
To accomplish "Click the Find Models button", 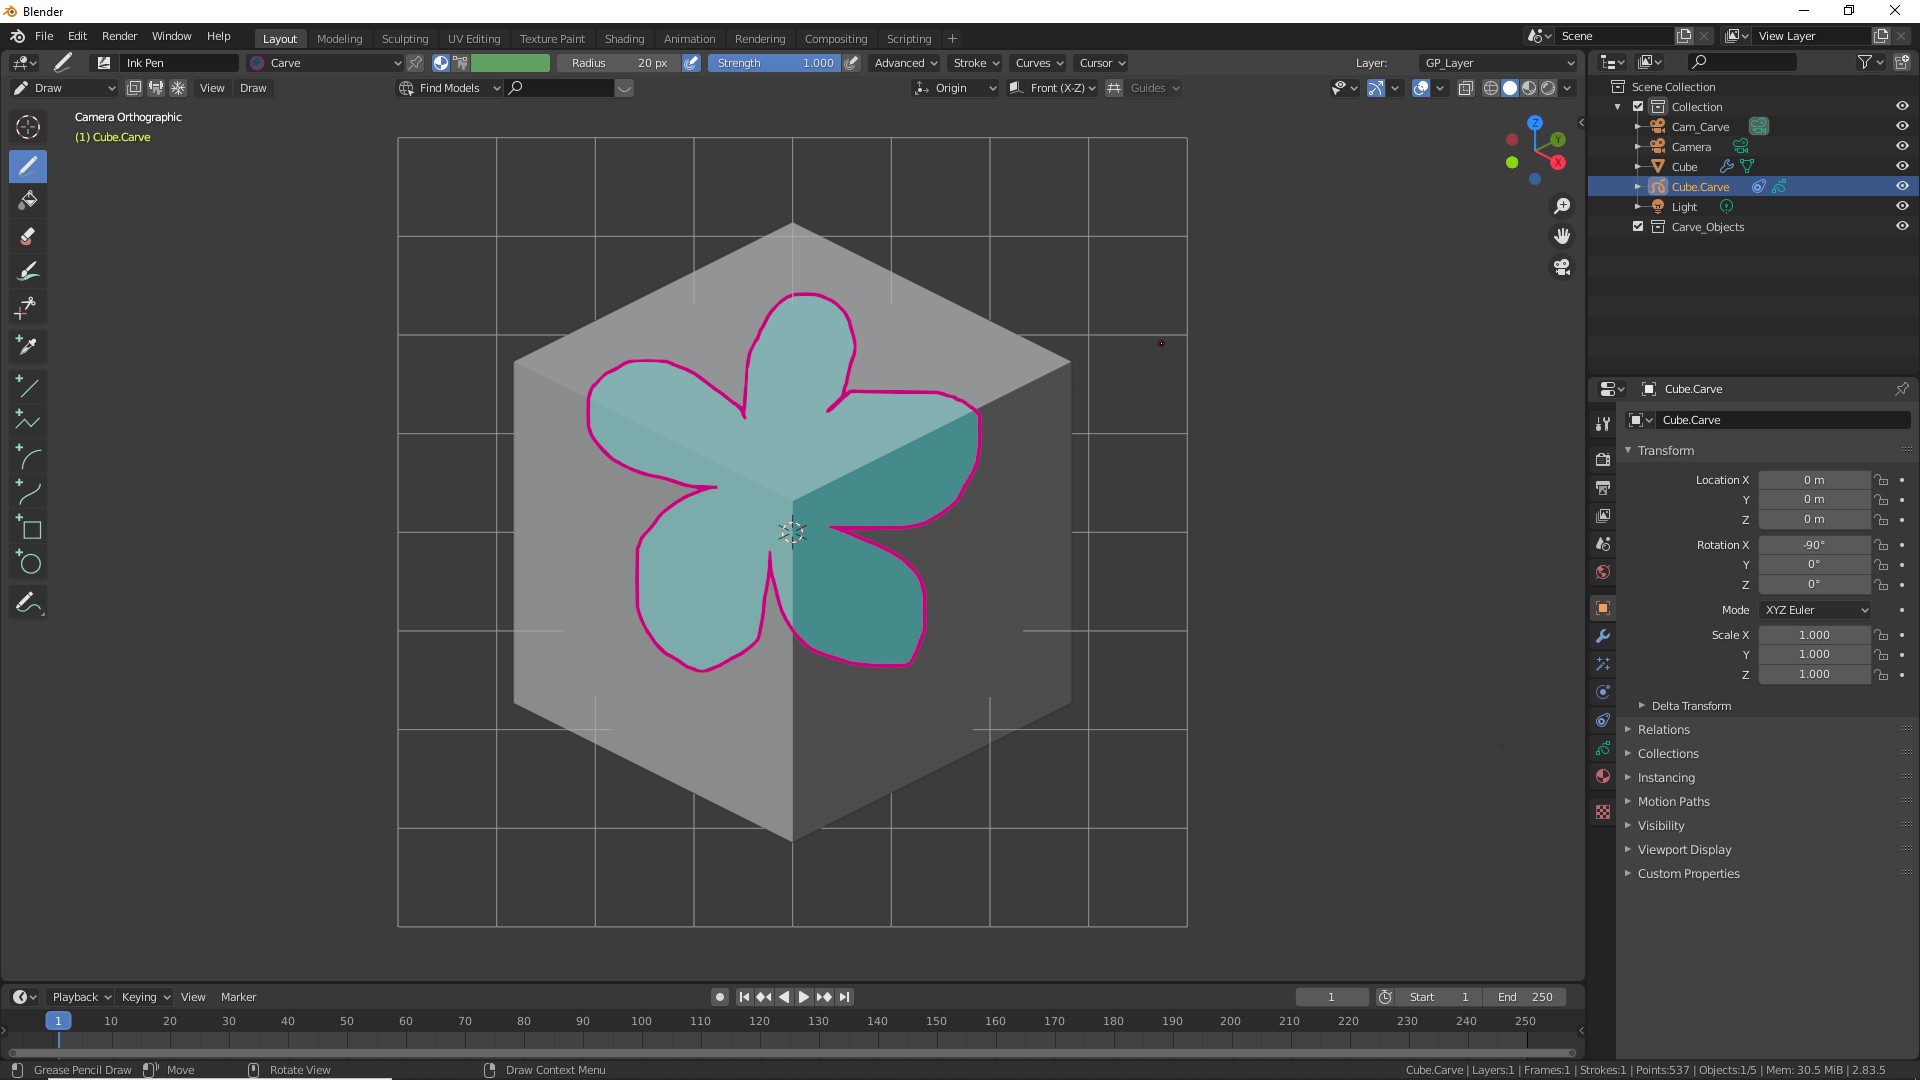I will 449,88.
